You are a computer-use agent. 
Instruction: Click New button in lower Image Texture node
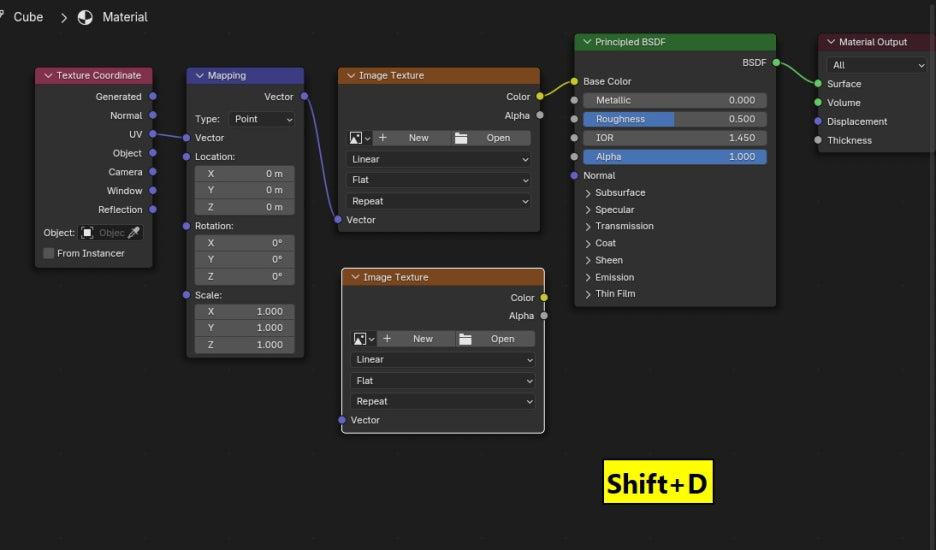click(416, 339)
